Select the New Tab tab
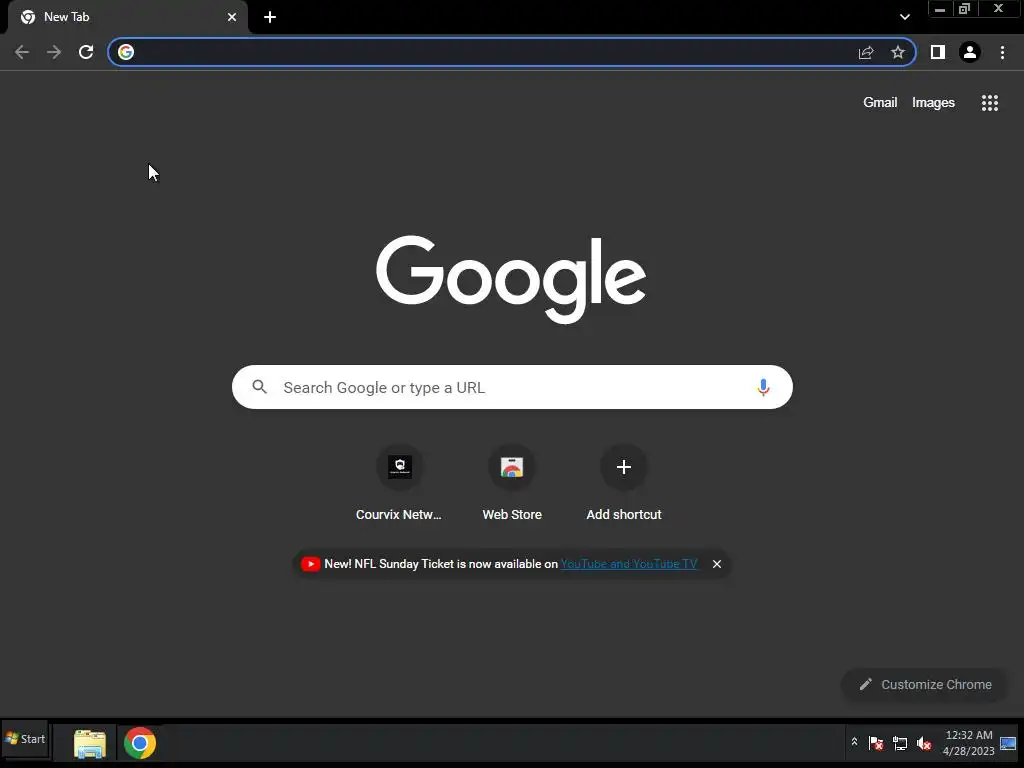 coord(128,17)
